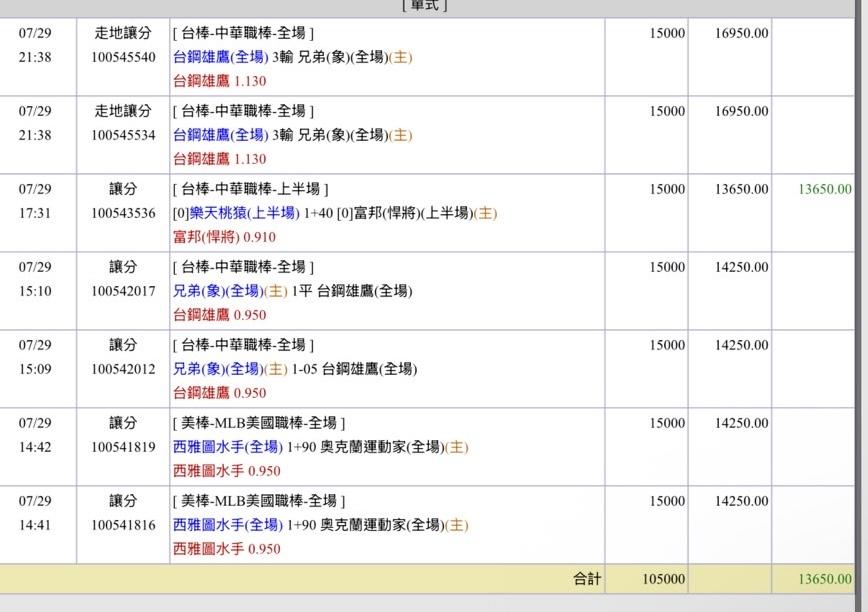Click pick 台鋼雄鷹 1.130 in order 100545540 row
This screenshot has width=868, height=612.
click(219, 81)
